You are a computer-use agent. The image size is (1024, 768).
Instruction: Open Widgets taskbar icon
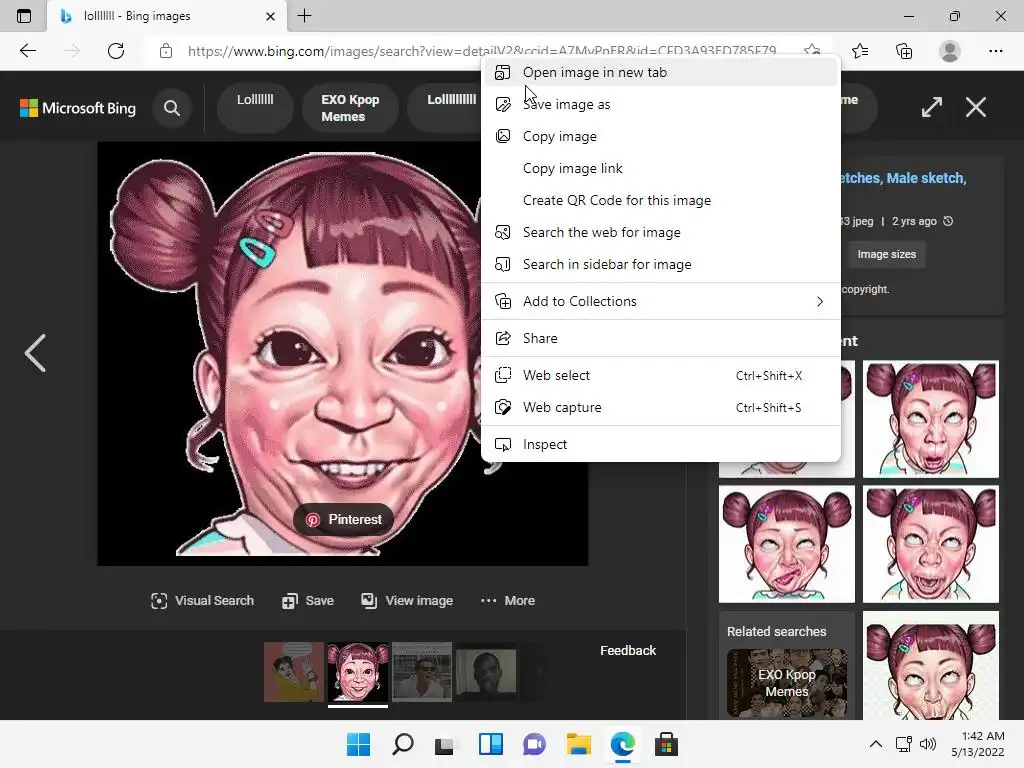(x=490, y=744)
